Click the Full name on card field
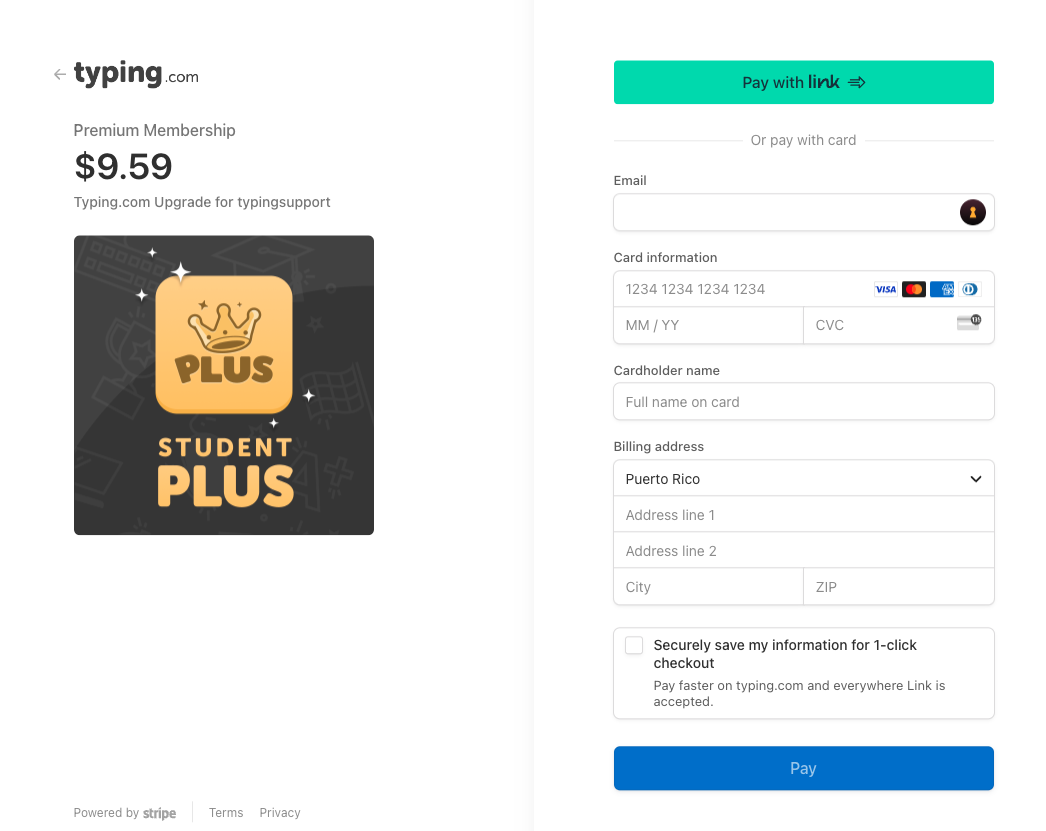 pos(803,402)
